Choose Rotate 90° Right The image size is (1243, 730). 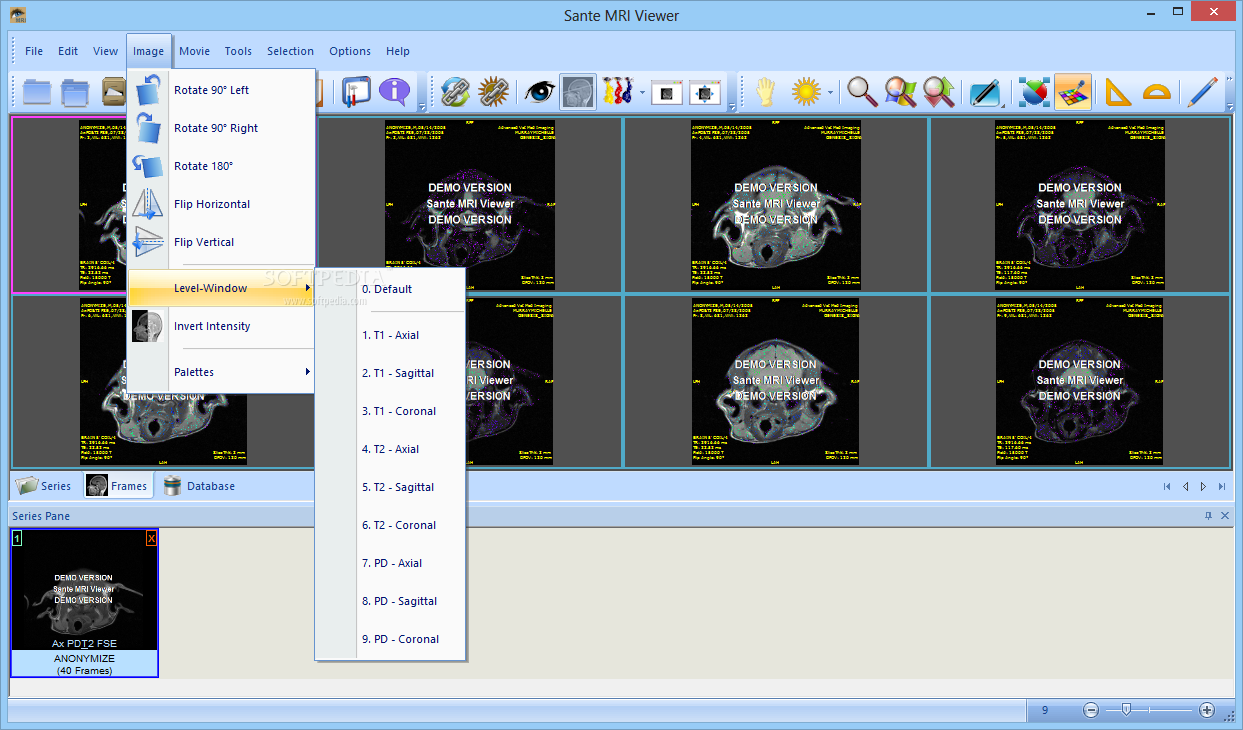(x=221, y=128)
